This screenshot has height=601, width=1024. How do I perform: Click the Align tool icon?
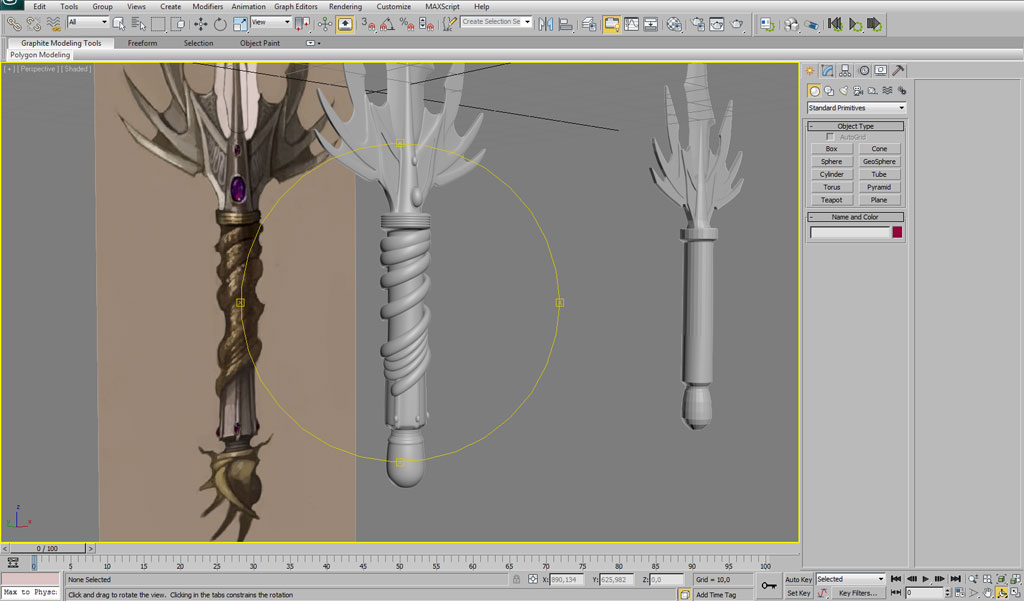click(566, 24)
